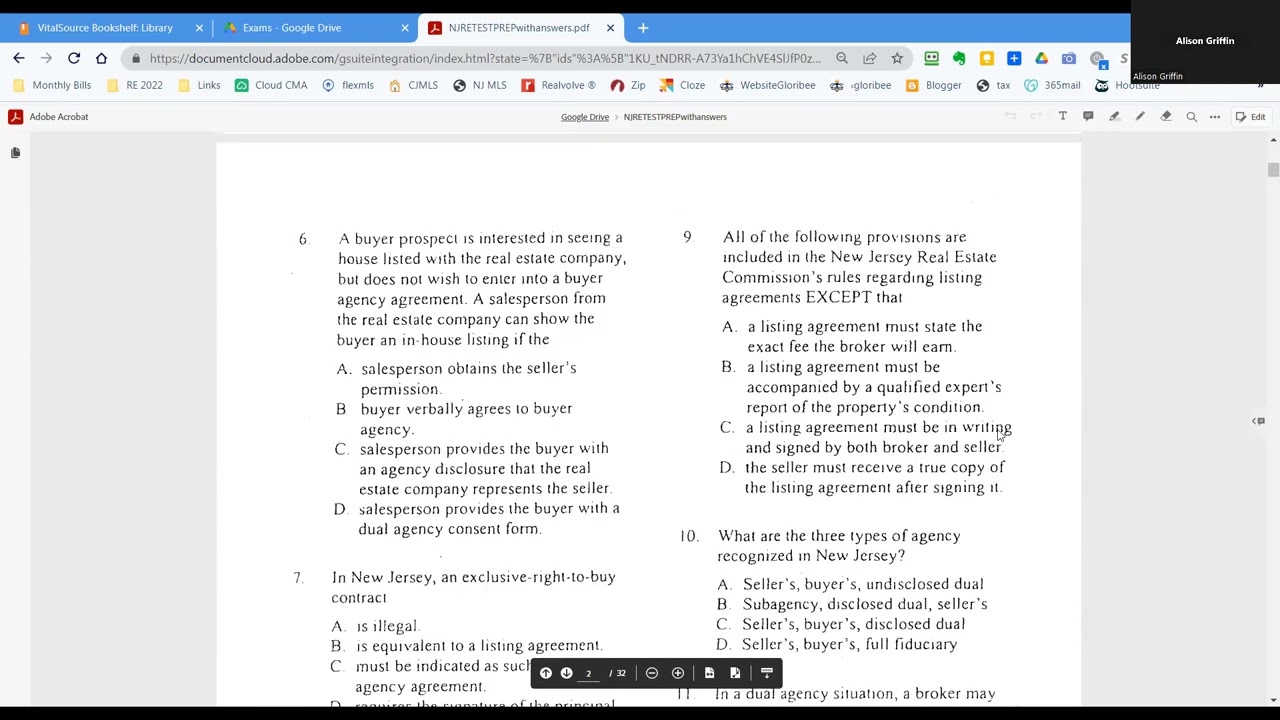Open the Blogger bookmark

(x=934, y=86)
